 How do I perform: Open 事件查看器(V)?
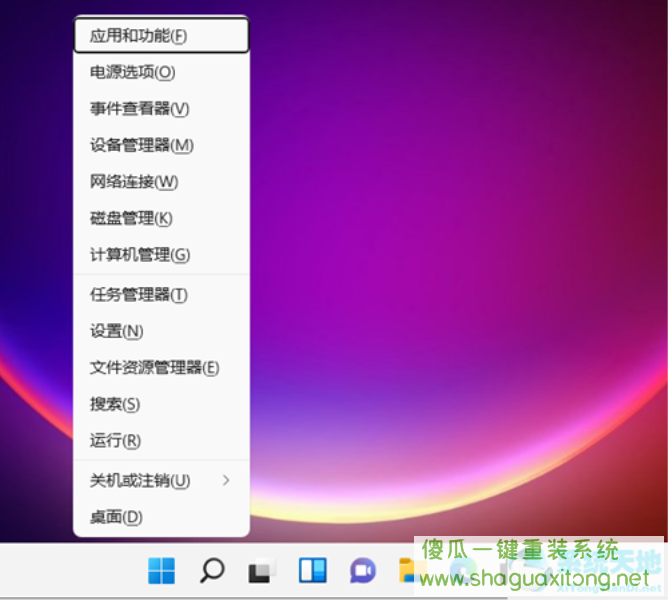point(161,109)
